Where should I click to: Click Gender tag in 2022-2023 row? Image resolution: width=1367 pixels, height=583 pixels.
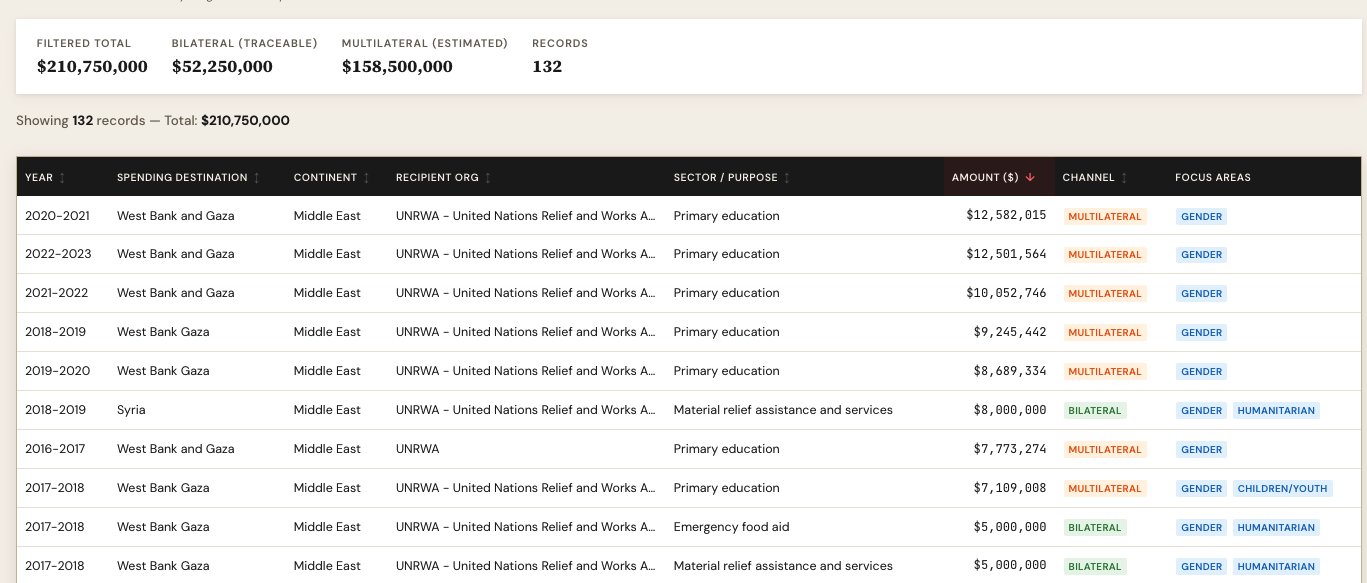point(1201,255)
